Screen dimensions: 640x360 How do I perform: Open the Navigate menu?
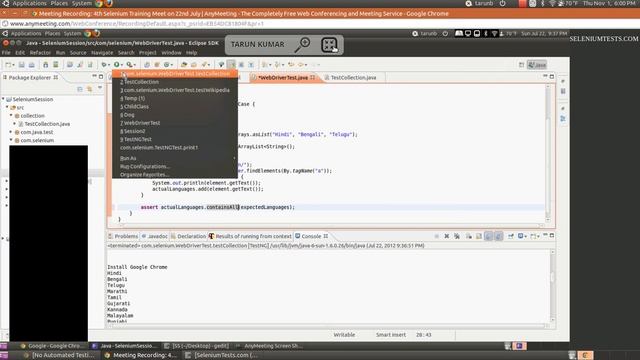tap(102, 53)
